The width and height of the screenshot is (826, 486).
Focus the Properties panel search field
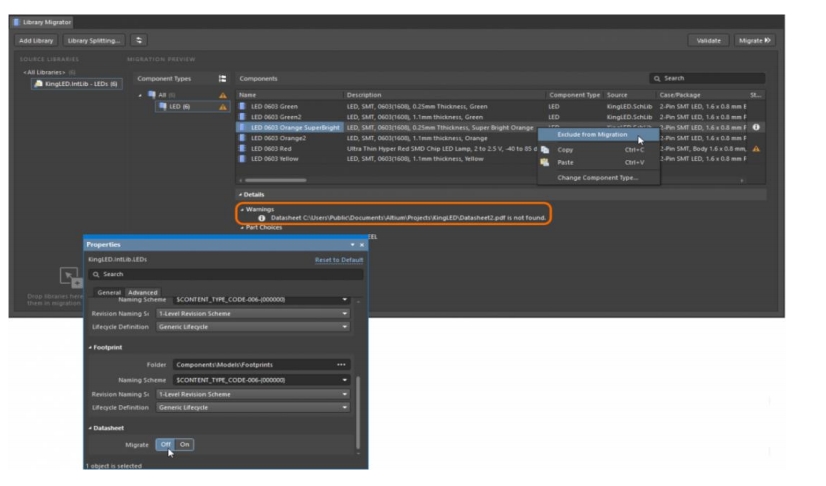click(x=226, y=274)
